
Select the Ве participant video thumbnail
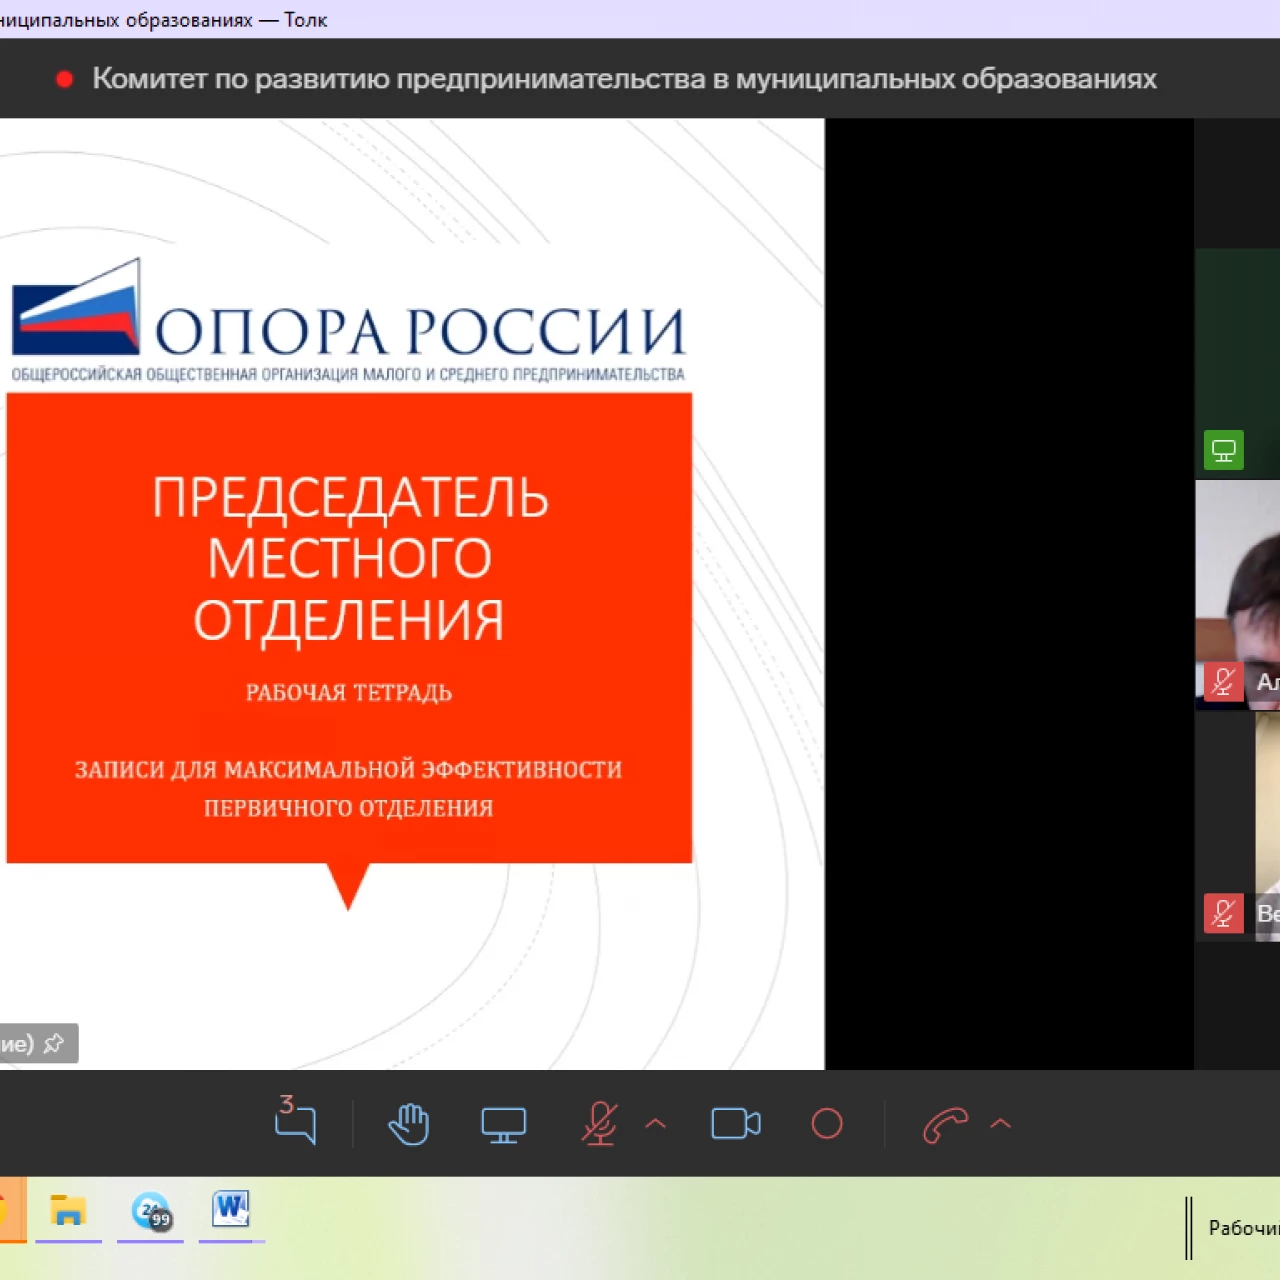click(x=1238, y=826)
